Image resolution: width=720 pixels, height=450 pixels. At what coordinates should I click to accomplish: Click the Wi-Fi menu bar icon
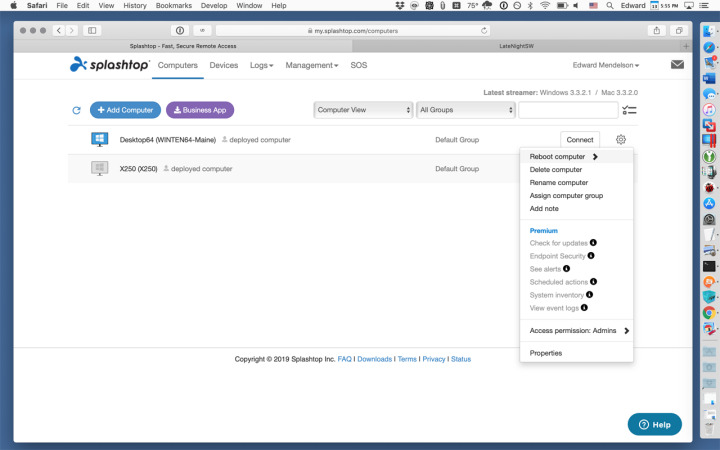click(545, 6)
